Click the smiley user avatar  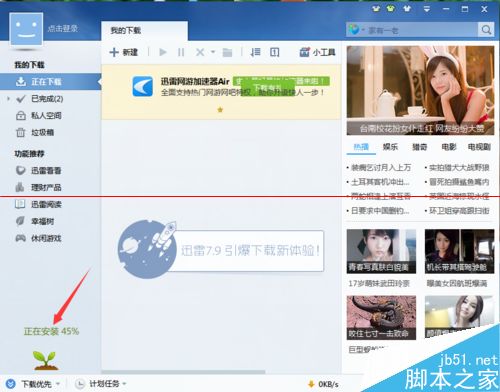(26, 29)
